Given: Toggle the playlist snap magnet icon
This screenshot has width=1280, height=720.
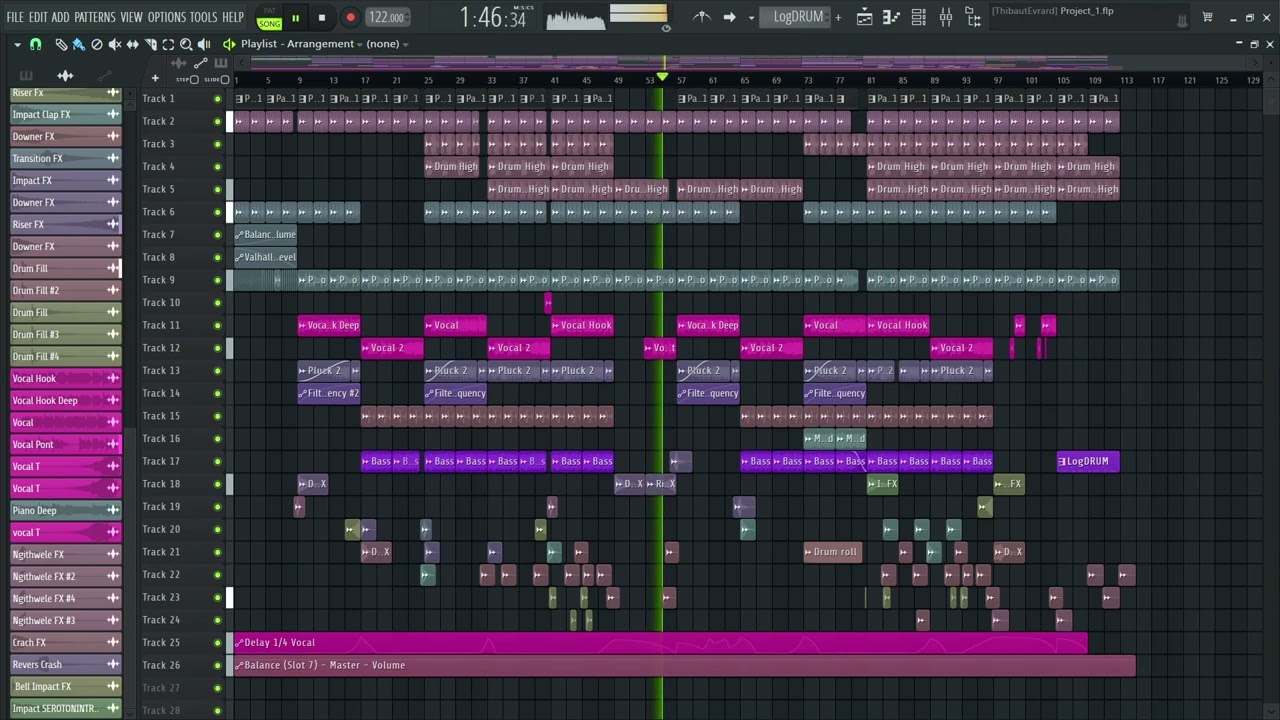Looking at the screenshot, I should (36, 44).
